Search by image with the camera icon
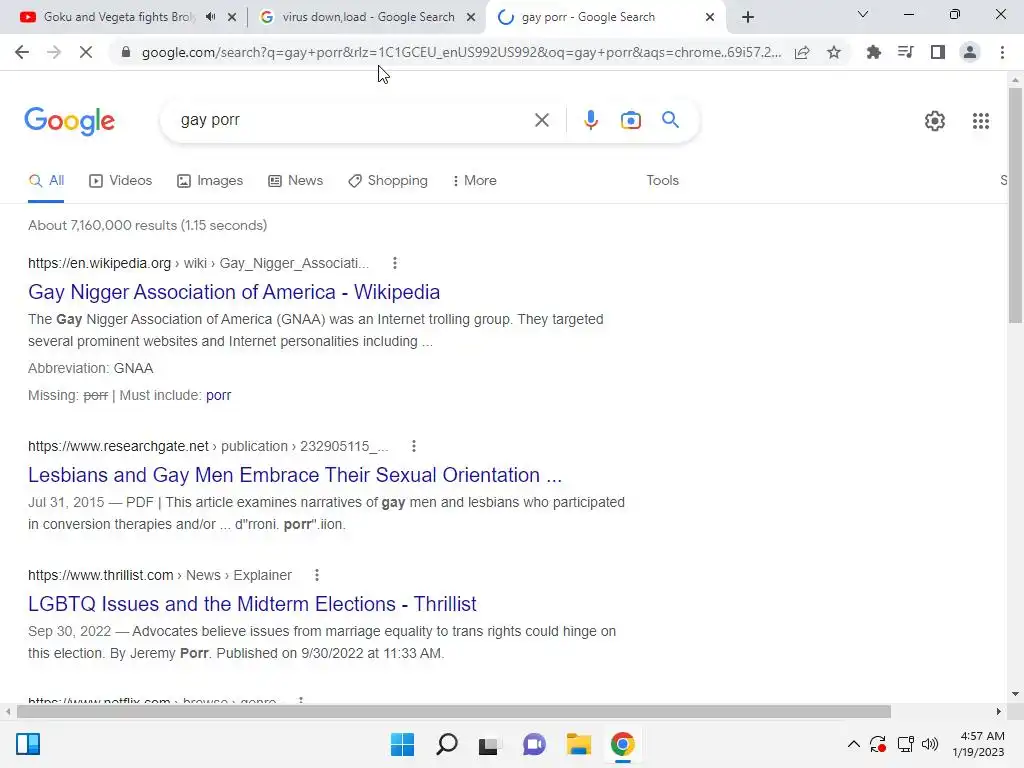Image resolution: width=1024 pixels, height=768 pixels. click(x=631, y=120)
